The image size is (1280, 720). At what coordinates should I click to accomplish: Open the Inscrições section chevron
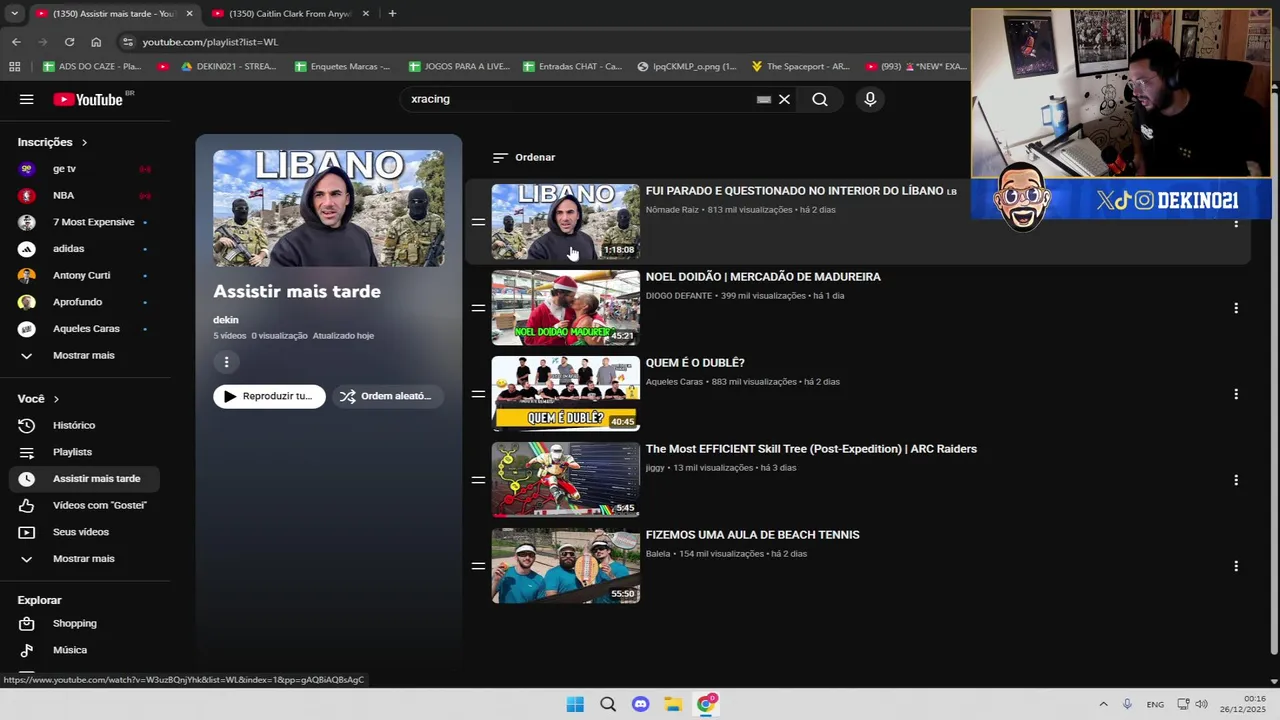[x=84, y=142]
